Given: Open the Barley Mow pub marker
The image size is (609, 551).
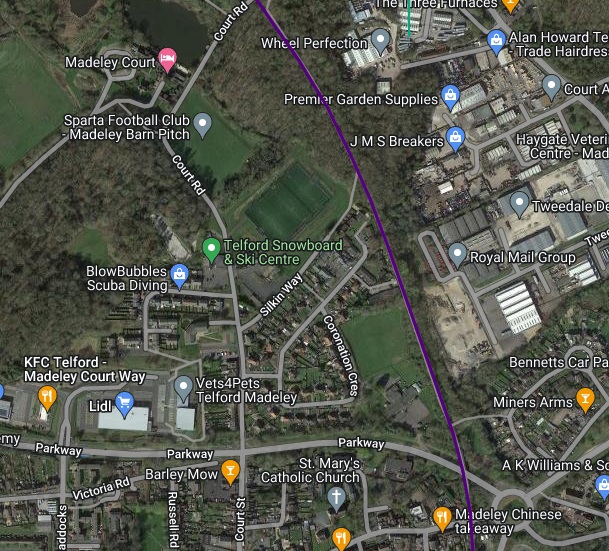Looking at the screenshot, I should 230,472.
